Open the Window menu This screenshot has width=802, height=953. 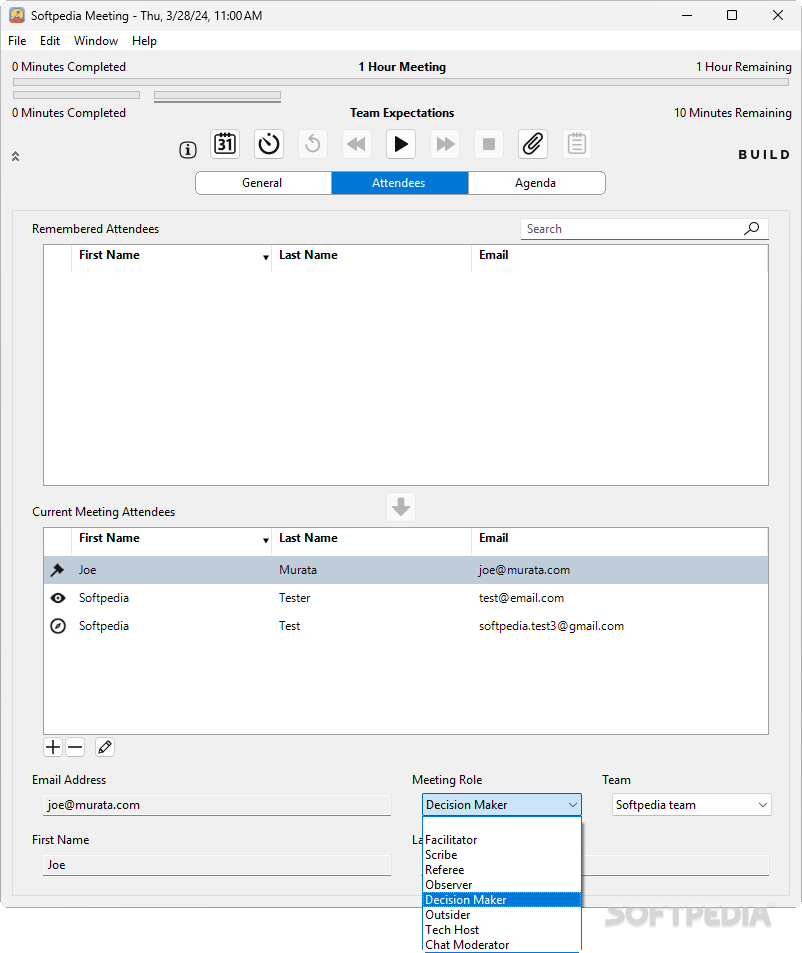point(96,41)
